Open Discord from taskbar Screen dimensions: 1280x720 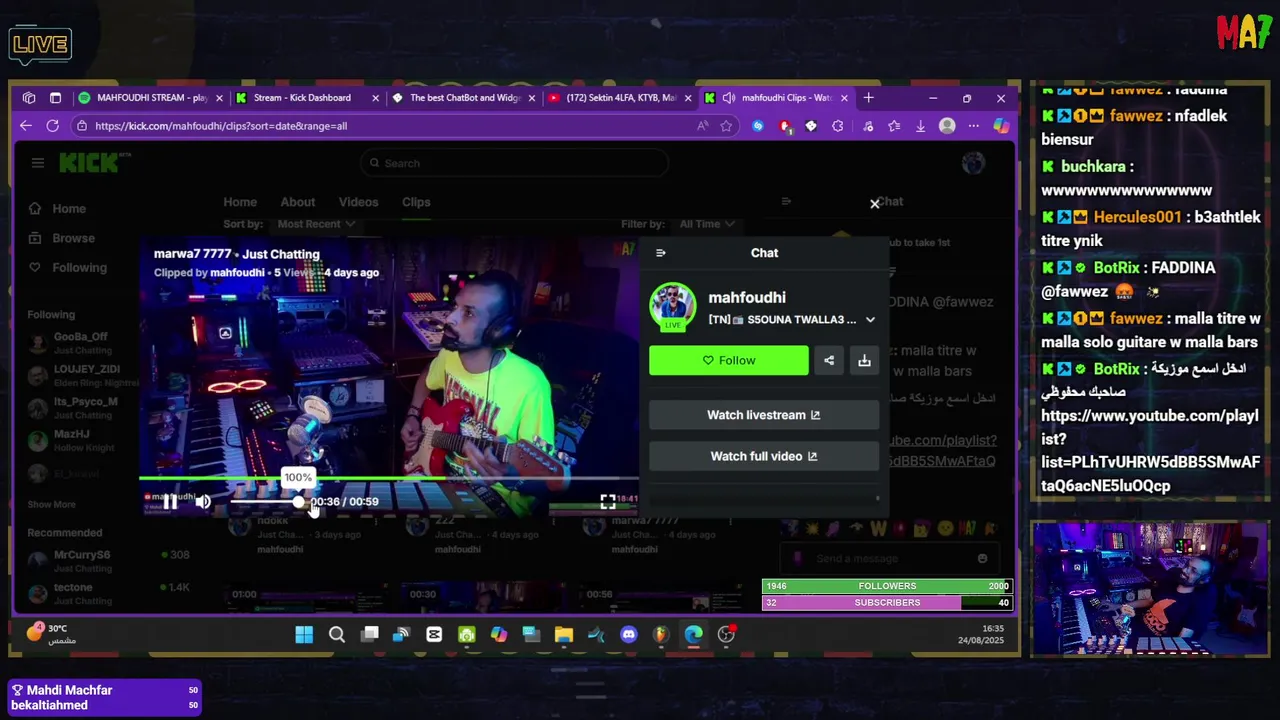click(x=628, y=635)
